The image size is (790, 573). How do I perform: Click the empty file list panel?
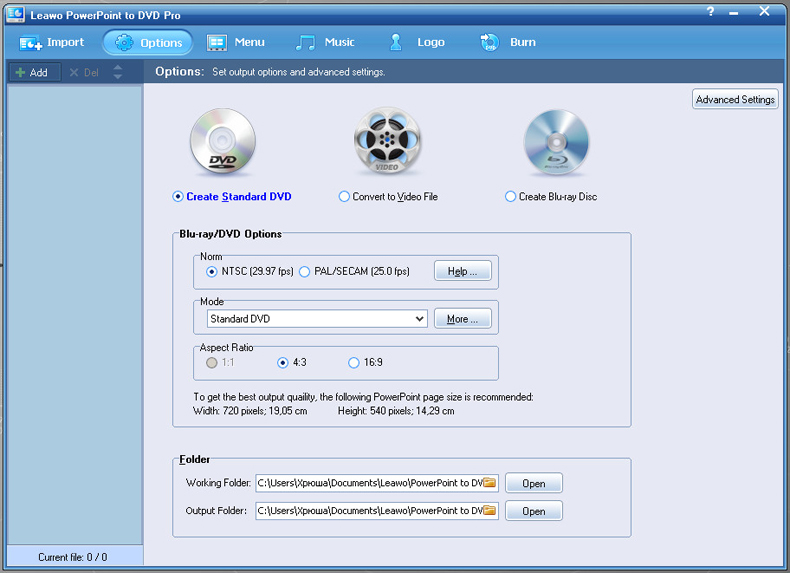(x=75, y=314)
